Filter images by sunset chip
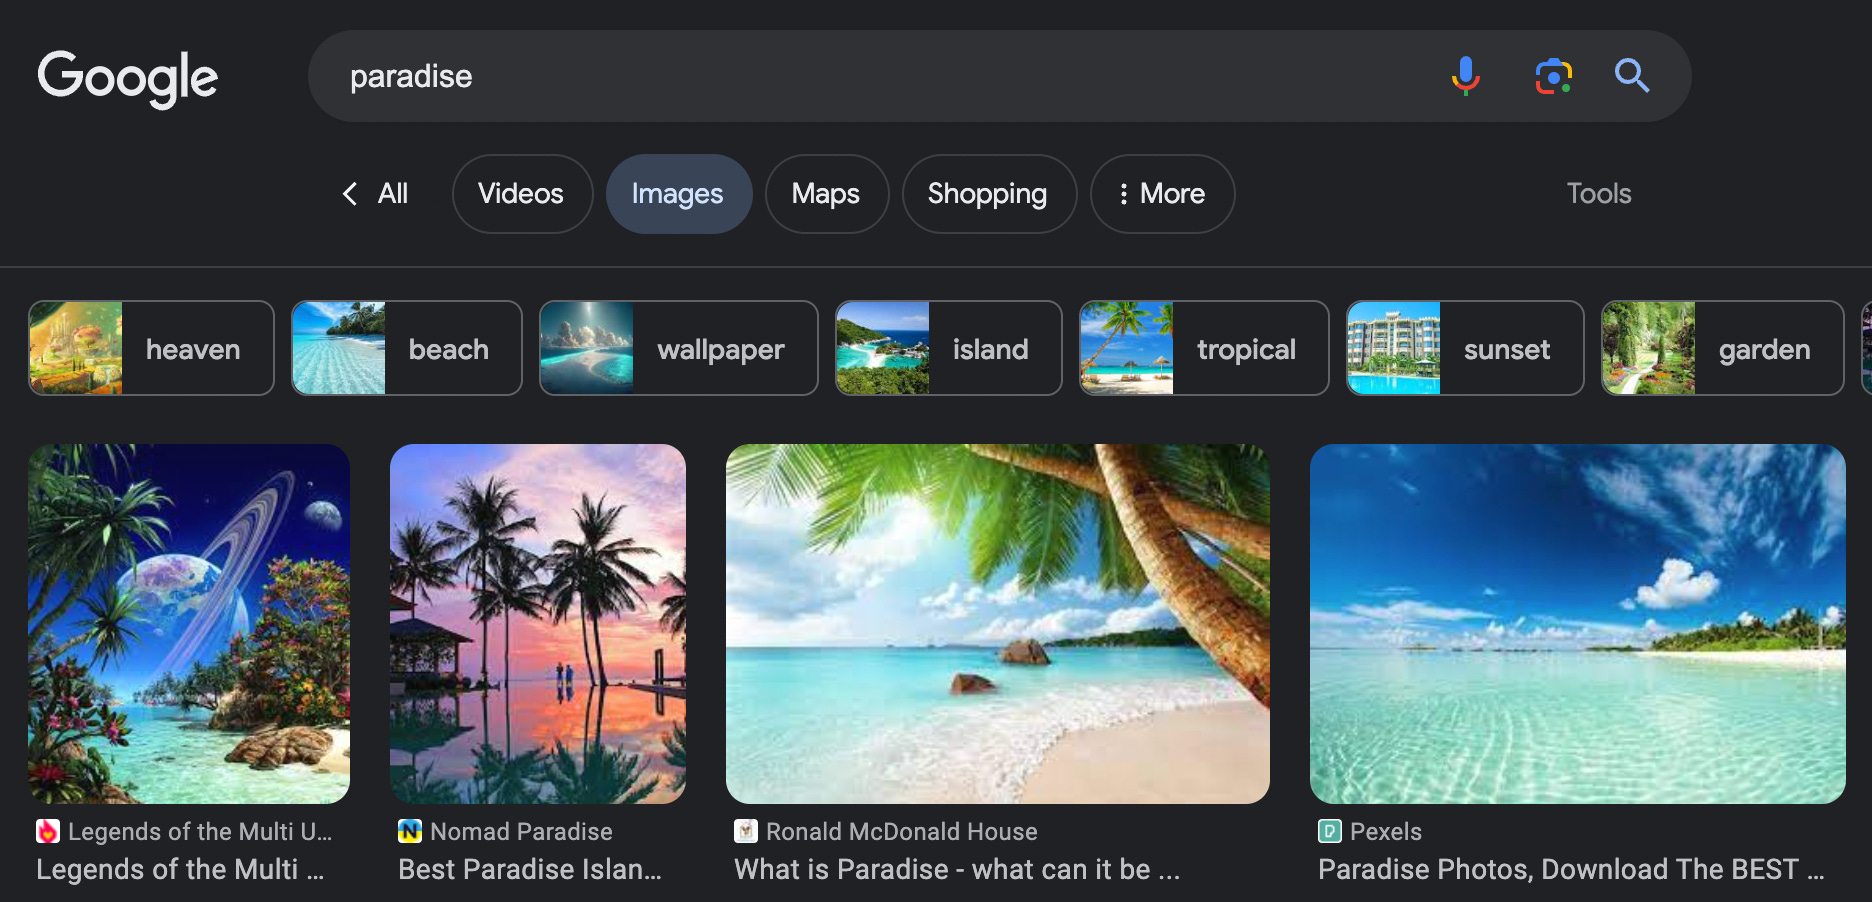This screenshot has height=902, width=1872. [1465, 348]
